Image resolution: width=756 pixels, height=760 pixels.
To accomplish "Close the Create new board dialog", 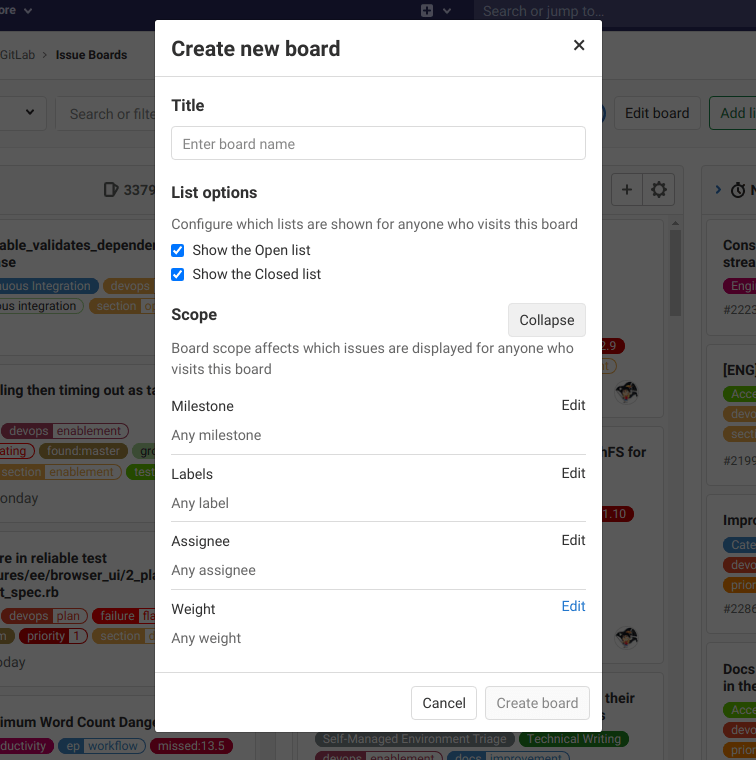I will 579,45.
